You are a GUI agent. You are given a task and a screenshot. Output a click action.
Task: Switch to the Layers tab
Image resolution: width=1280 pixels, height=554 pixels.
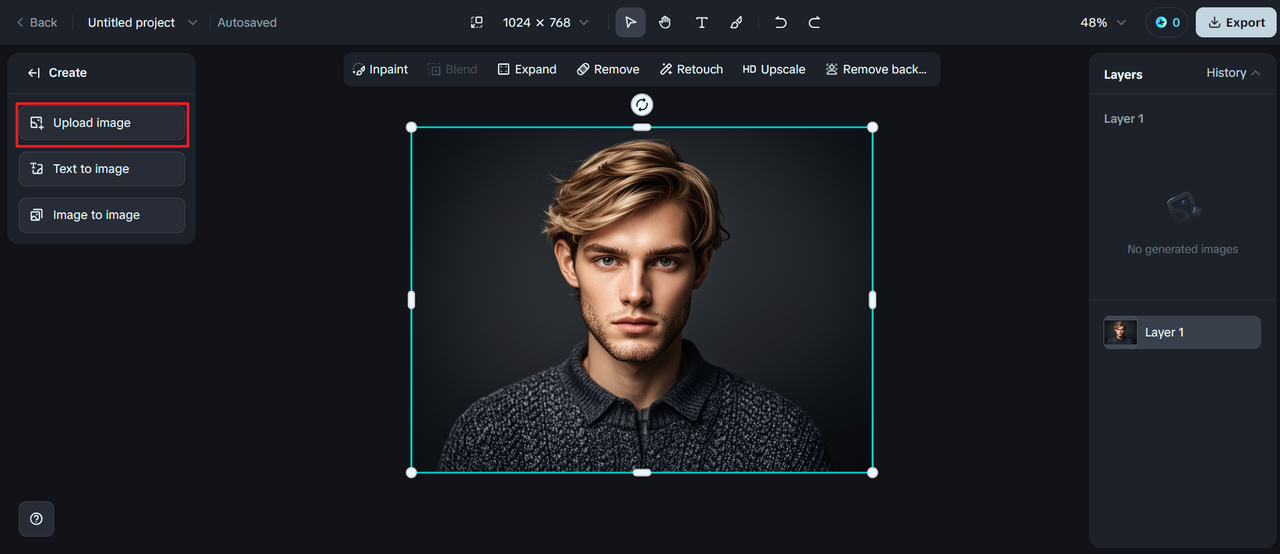tap(1123, 74)
